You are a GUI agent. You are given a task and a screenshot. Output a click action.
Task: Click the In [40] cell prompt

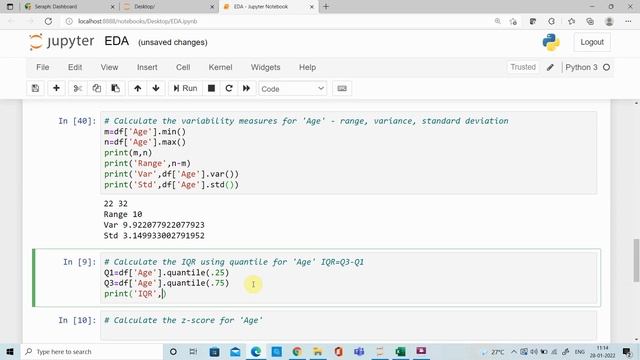(x=77, y=121)
